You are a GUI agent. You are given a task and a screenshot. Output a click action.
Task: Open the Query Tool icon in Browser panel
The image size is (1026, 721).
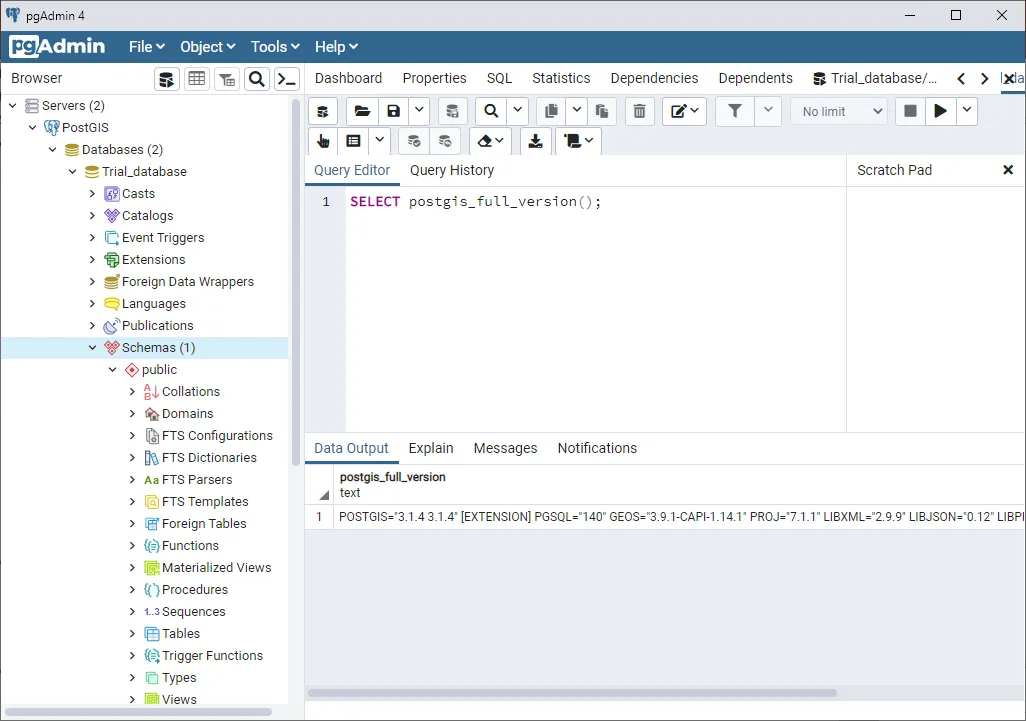(167, 79)
